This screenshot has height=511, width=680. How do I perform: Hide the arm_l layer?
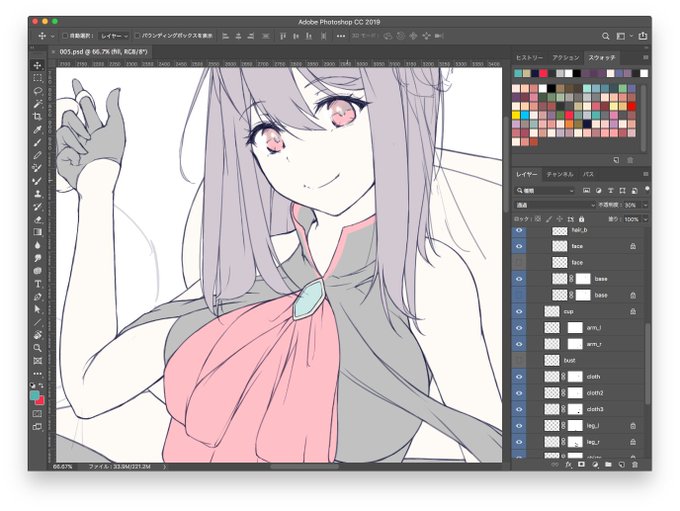pyautogui.click(x=519, y=328)
